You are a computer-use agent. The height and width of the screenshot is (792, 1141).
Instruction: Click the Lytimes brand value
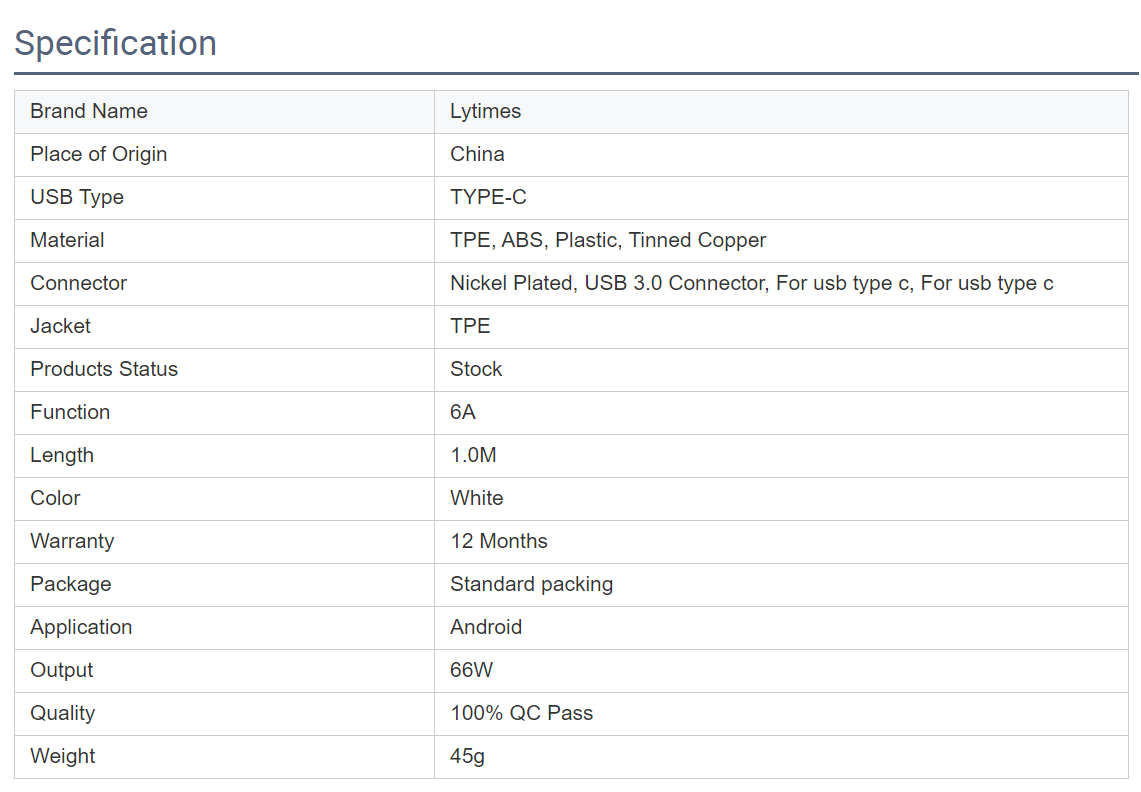(x=485, y=112)
